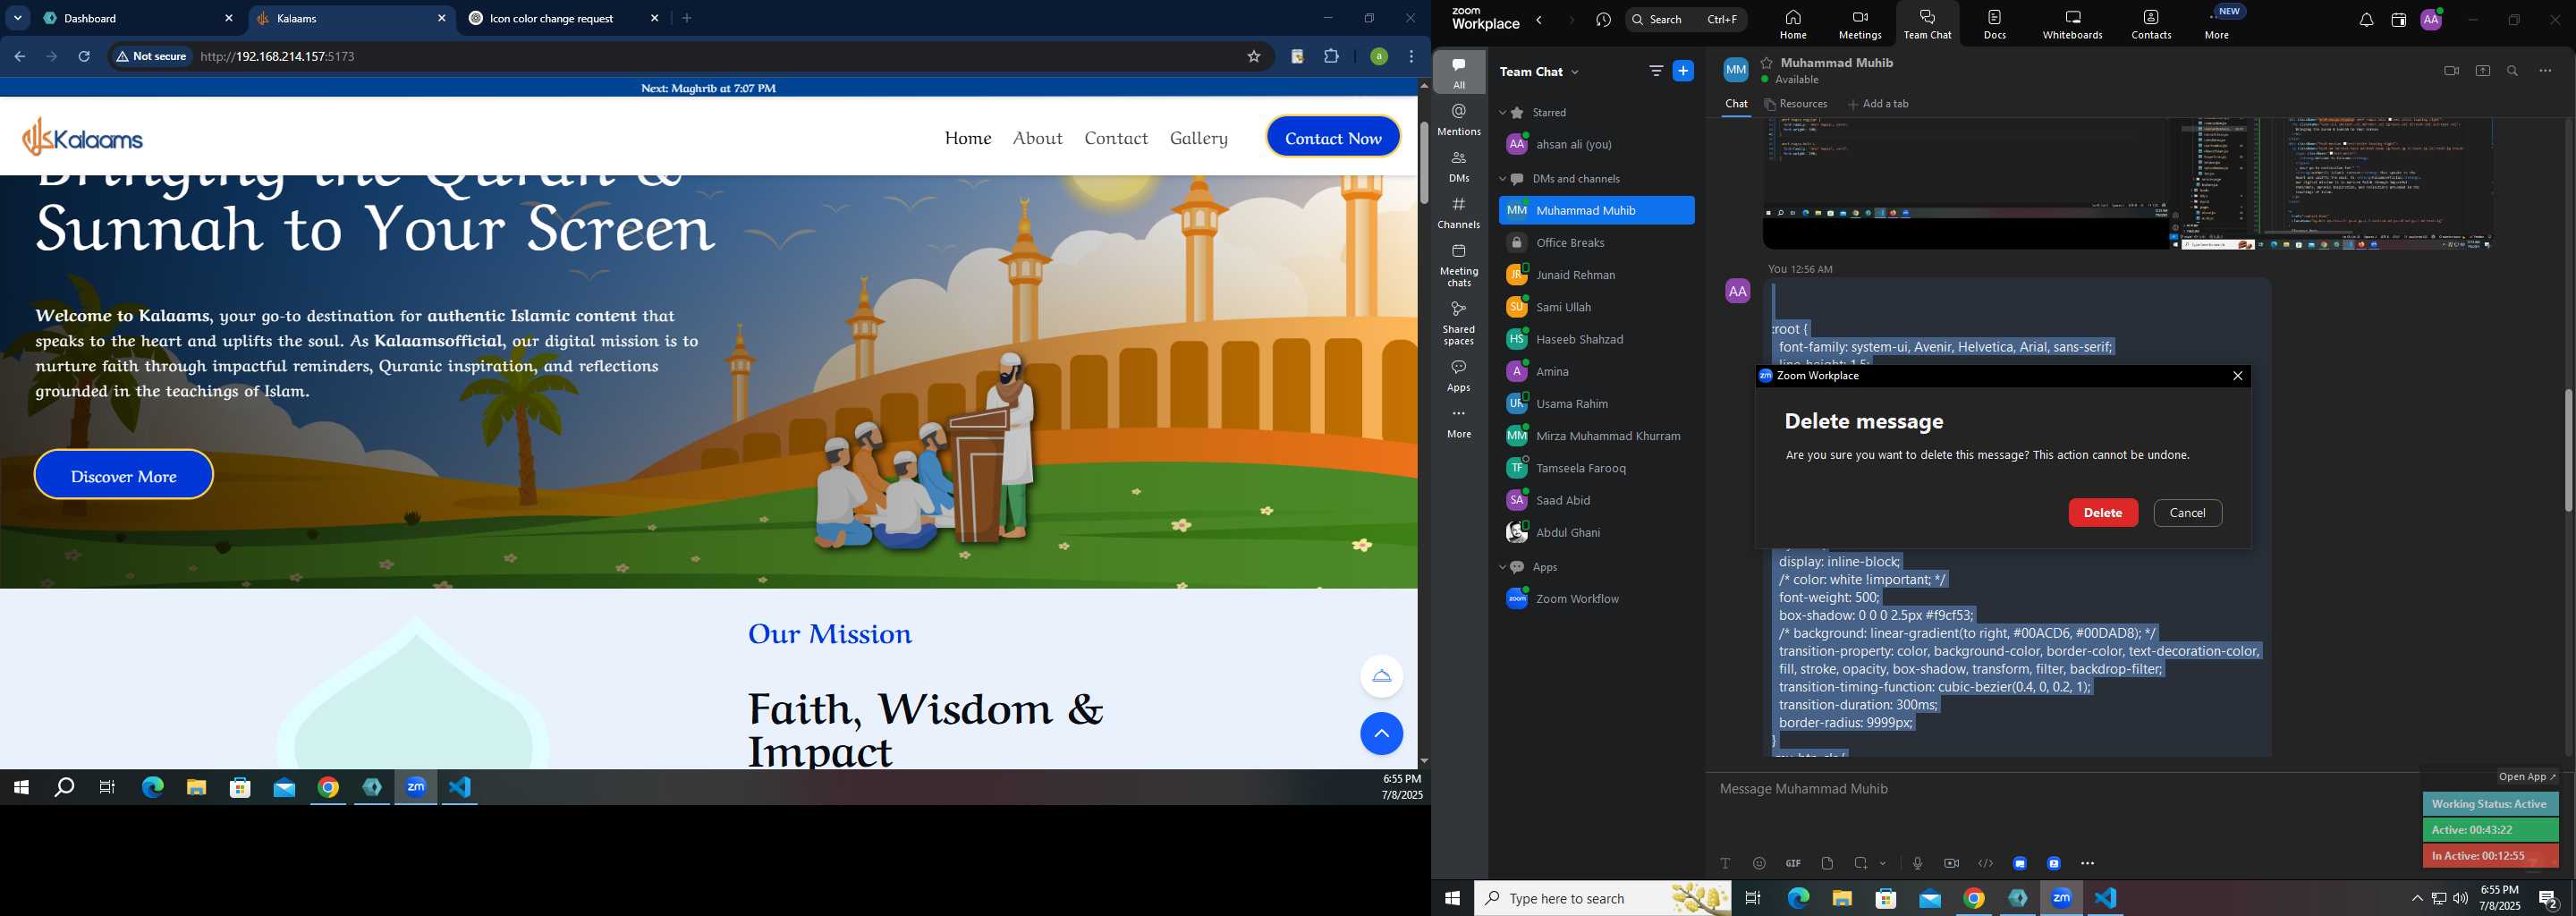The height and width of the screenshot is (916, 2576).
Task: Open the DMs section in sidebar
Action: (x=1459, y=166)
